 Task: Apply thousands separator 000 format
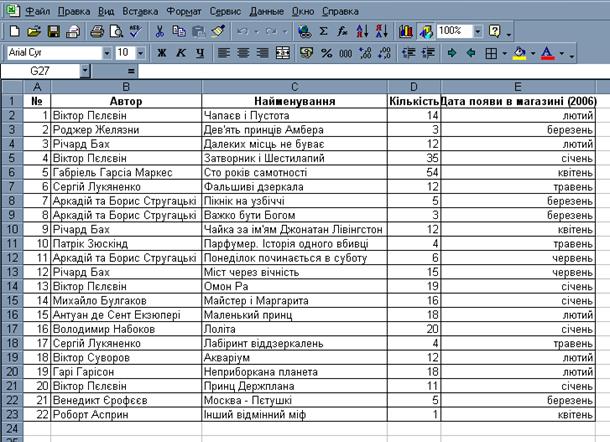(x=345, y=53)
